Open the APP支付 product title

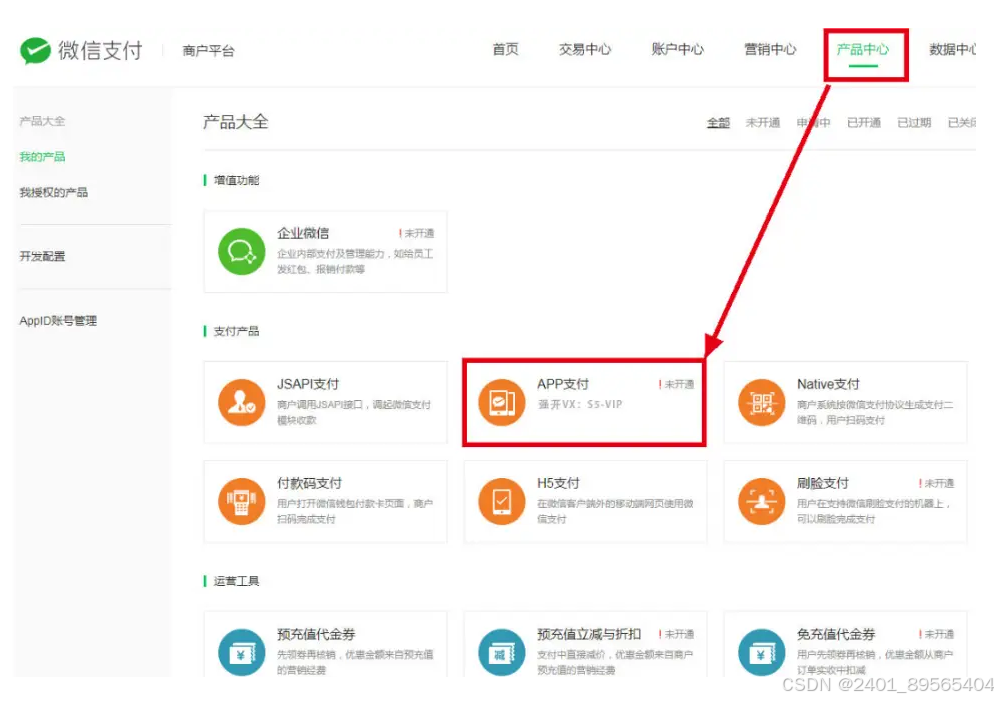pos(563,384)
